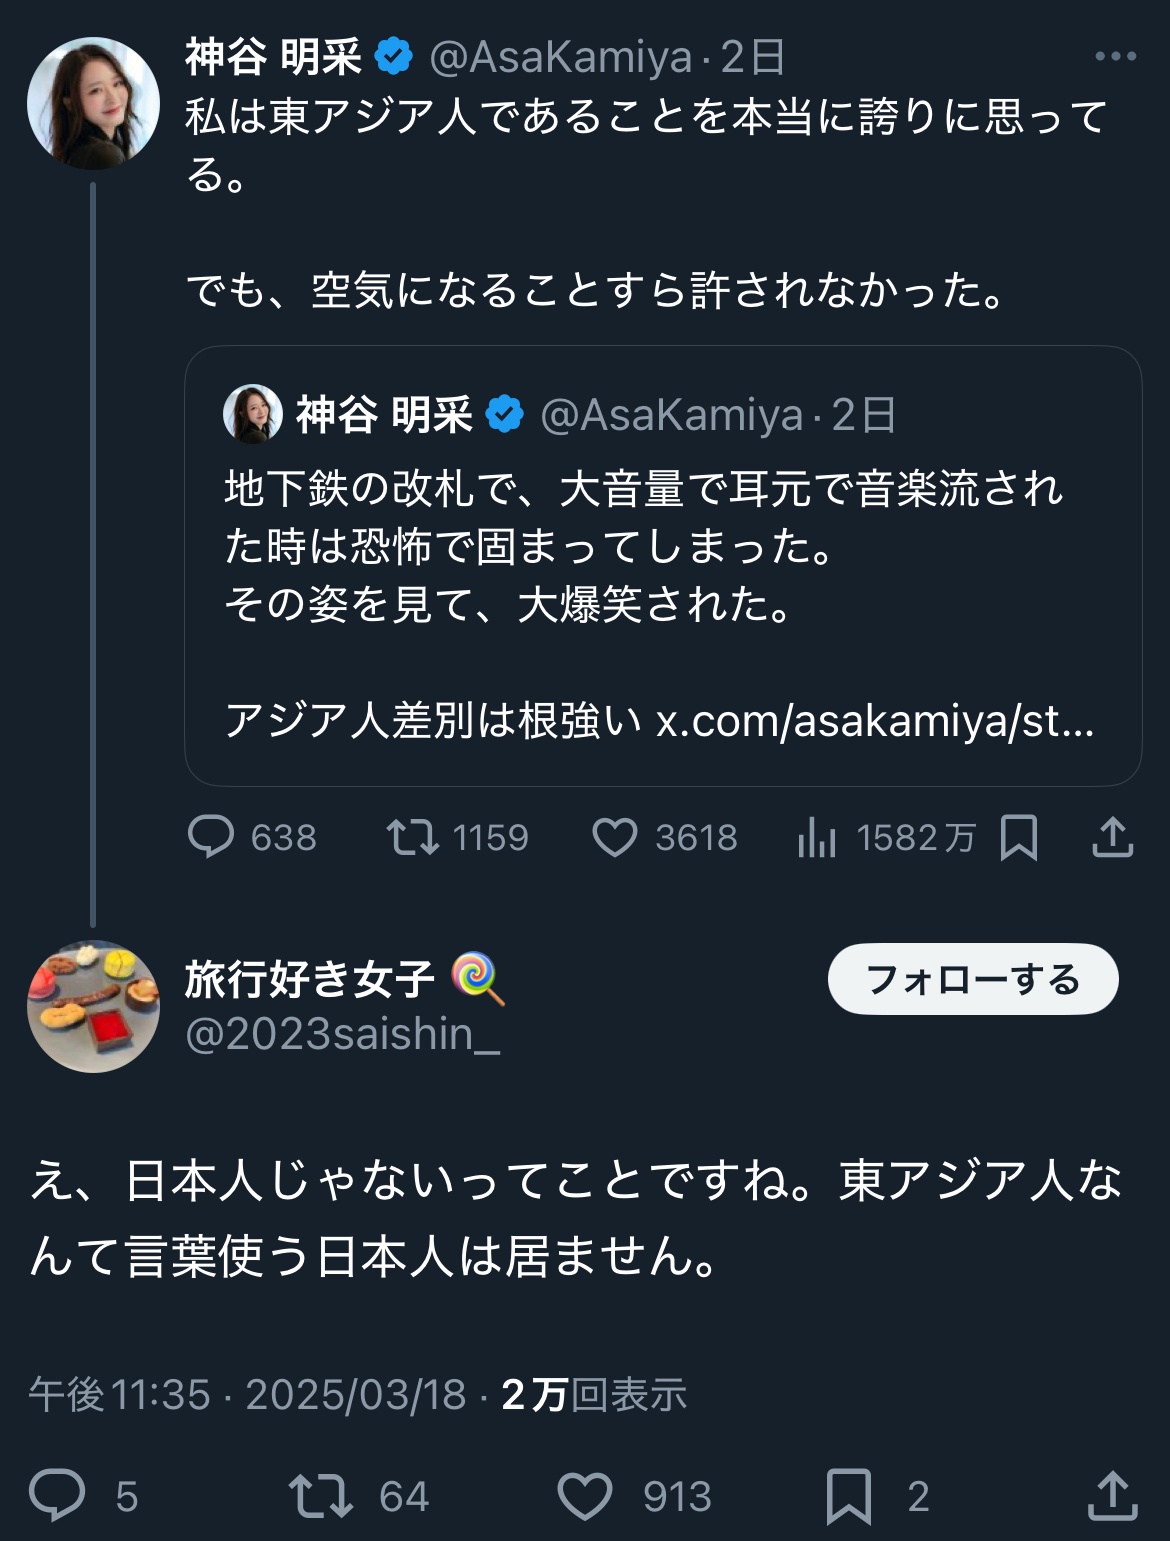Repost the reply with 64 reposts
This screenshot has height=1541, width=1170.
pyautogui.click(x=320, y=1496)
